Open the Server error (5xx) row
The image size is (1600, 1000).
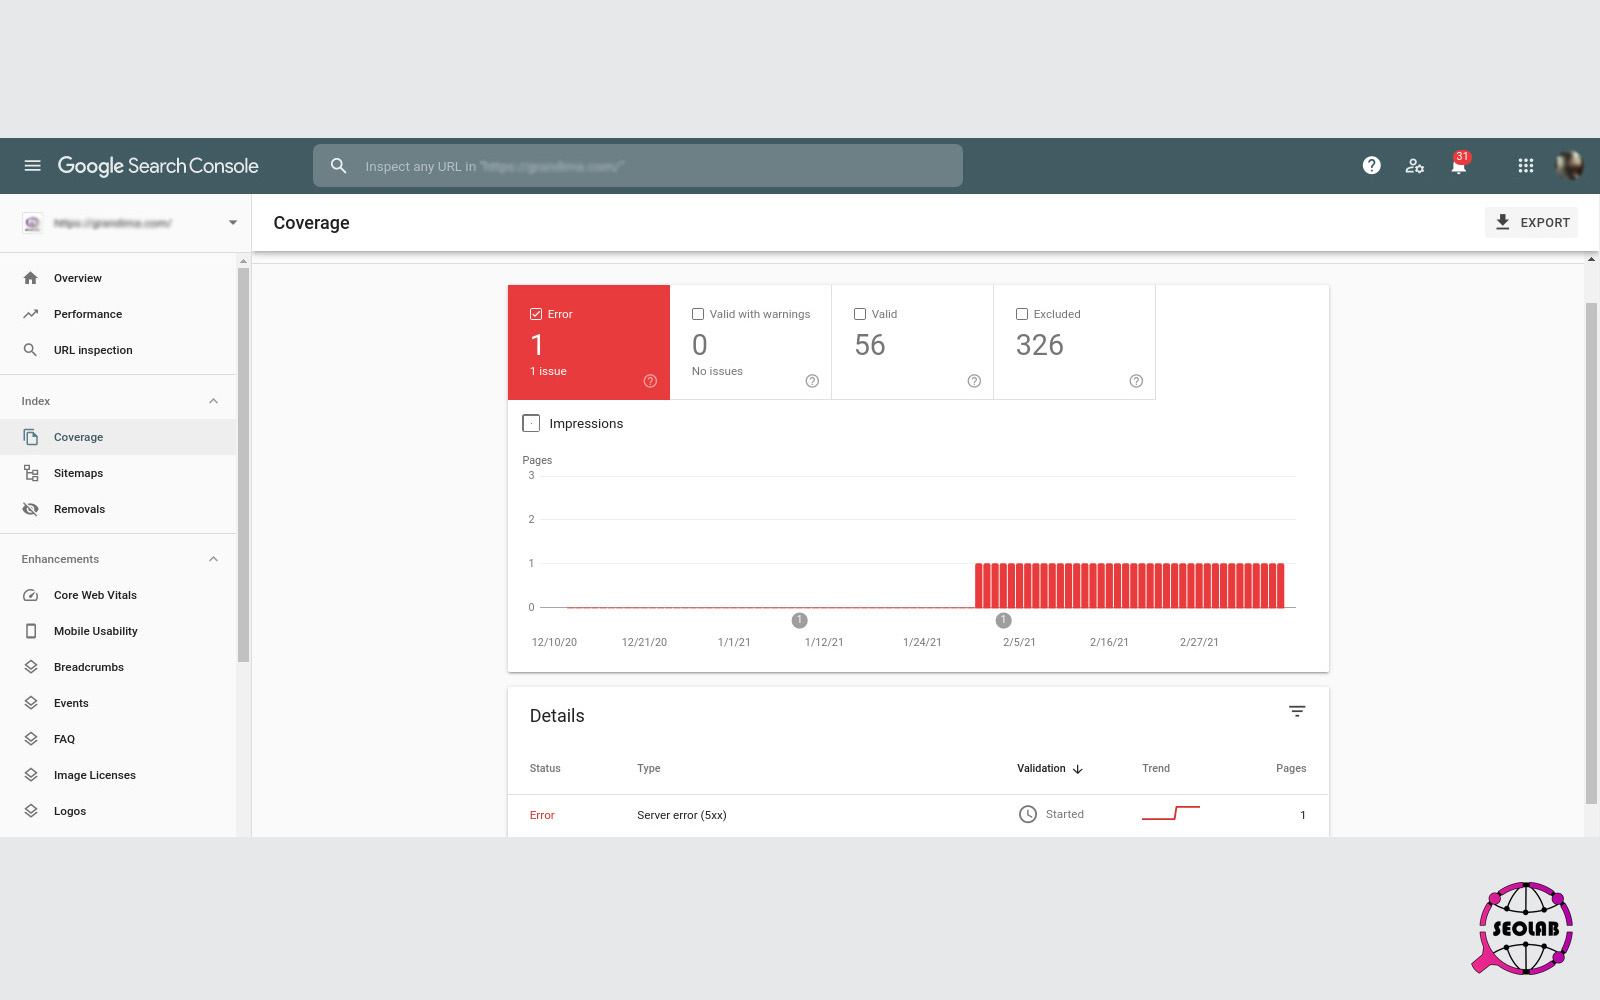(682, 815)
